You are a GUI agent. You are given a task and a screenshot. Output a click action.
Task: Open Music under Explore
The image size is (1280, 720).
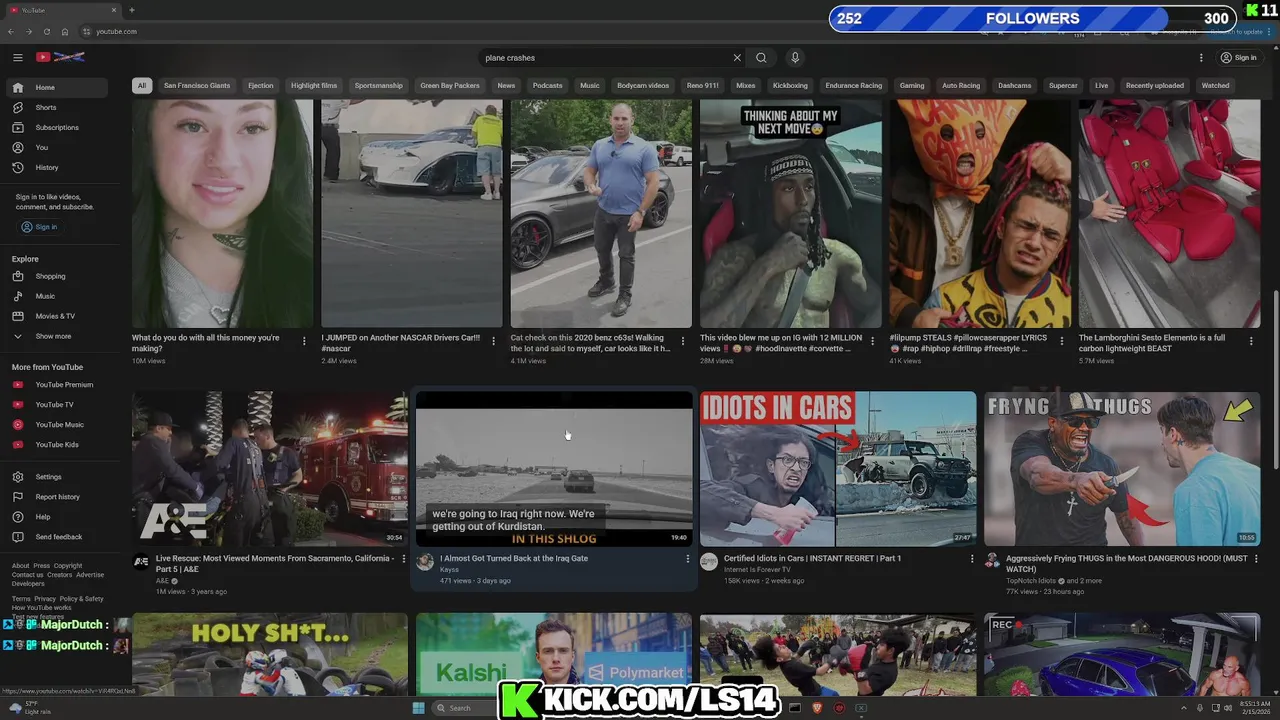pyautogui.click(x=56, y=296)
